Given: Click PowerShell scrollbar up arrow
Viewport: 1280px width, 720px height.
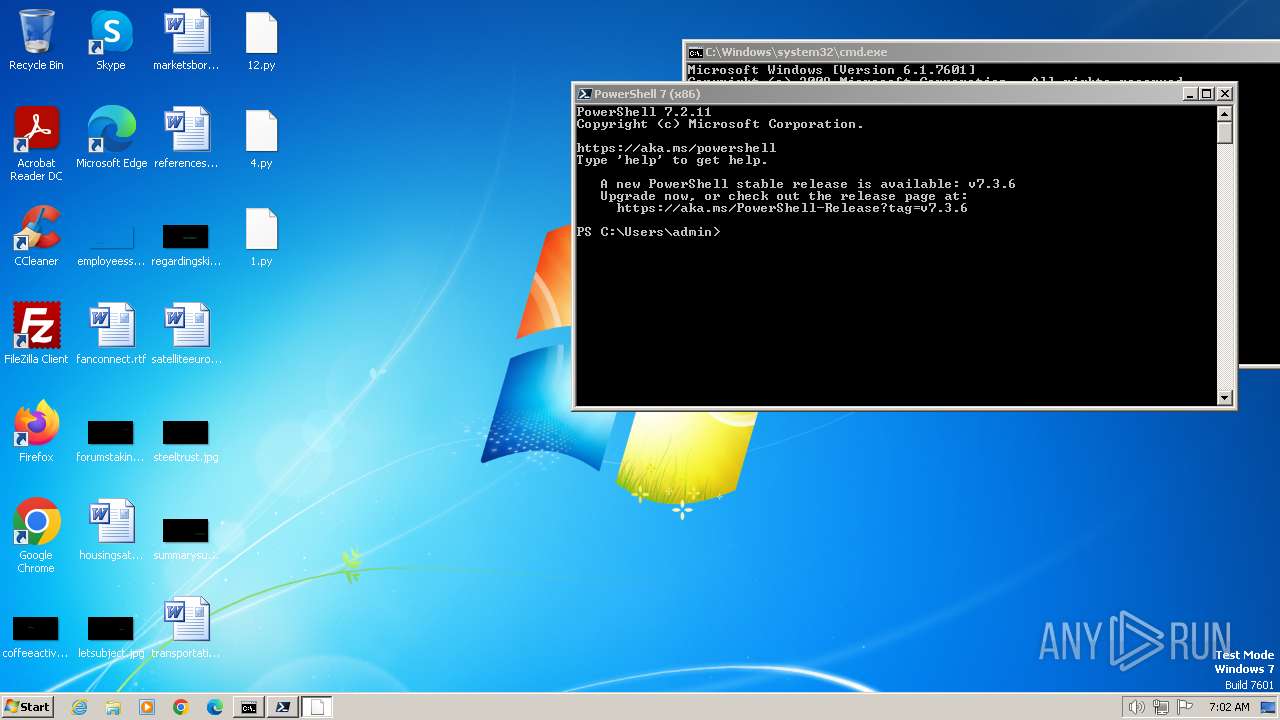Looking at the screenshot, I should (1225, 113).
